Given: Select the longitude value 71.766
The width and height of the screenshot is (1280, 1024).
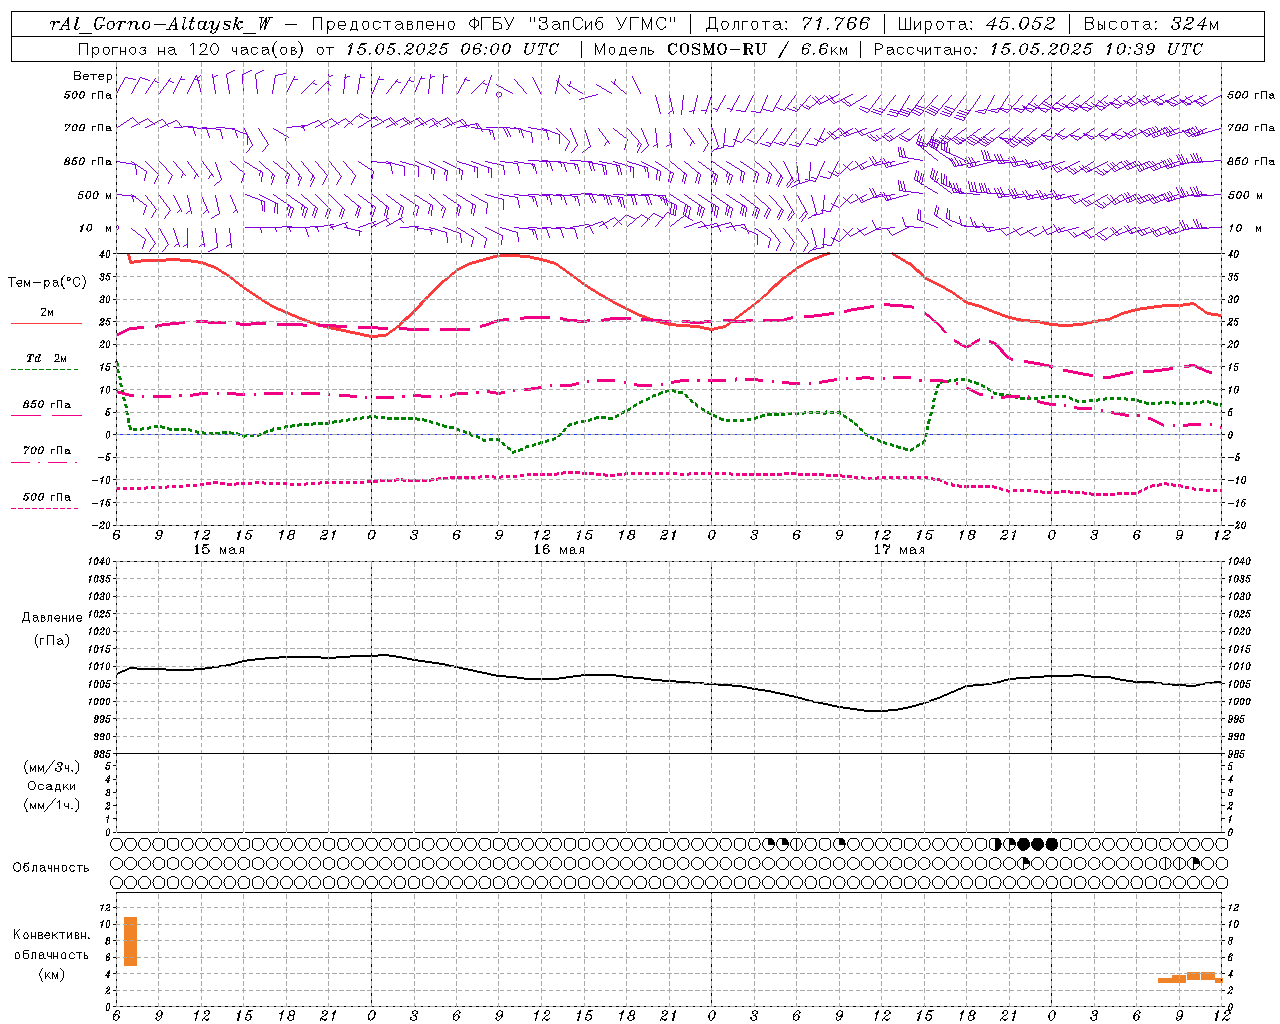Looking at the screenshot, I should 836,24.
